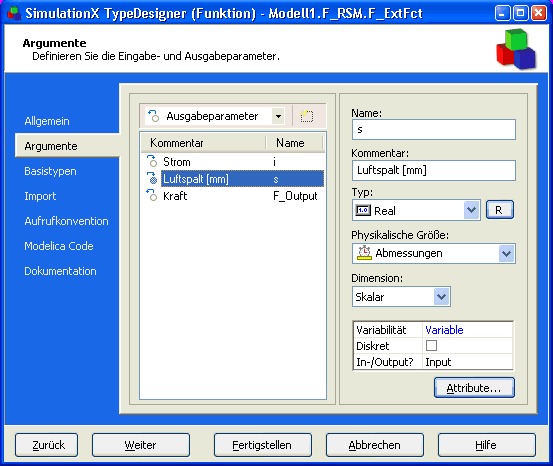The width and height of the screenshot is (553, 466).
Task: Click the Weiter button
Action: 141,445
